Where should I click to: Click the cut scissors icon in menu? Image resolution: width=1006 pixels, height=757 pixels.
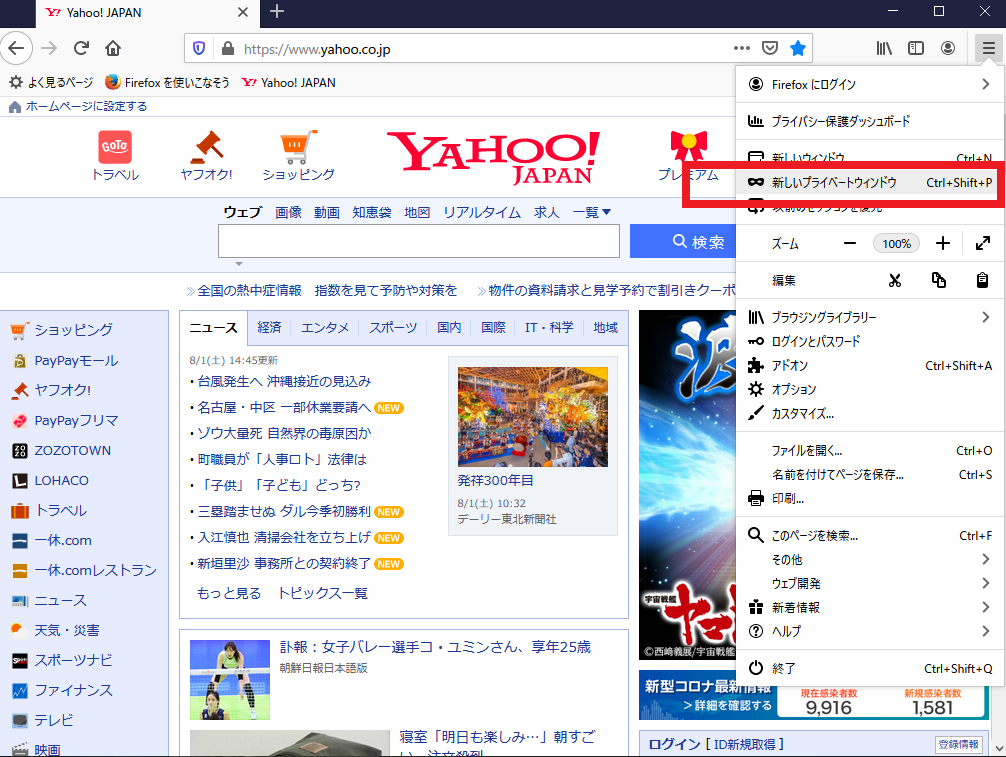(894, 280)
